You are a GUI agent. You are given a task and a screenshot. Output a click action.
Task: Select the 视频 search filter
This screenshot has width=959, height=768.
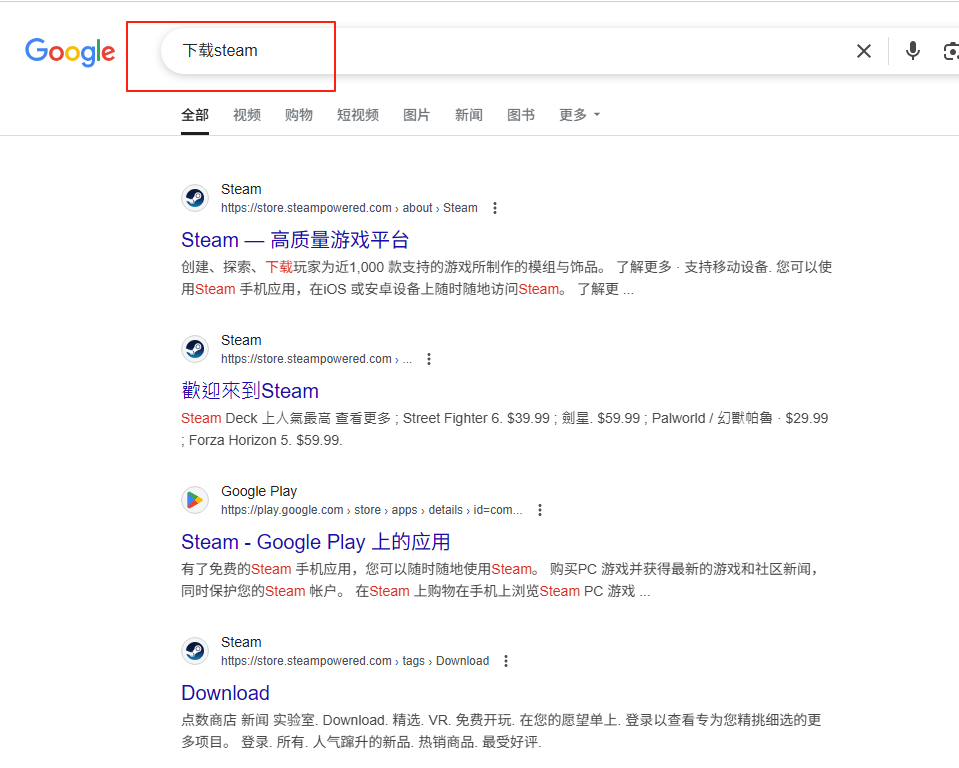[x=246, y=115]
